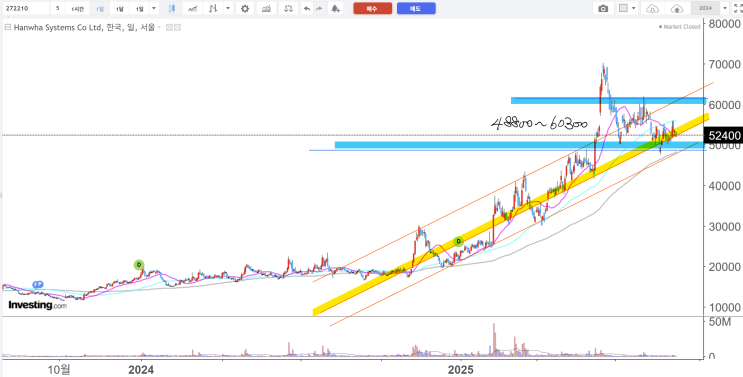Click the 52400 current price label
743x377 pixels.
(x=724, y=136)
